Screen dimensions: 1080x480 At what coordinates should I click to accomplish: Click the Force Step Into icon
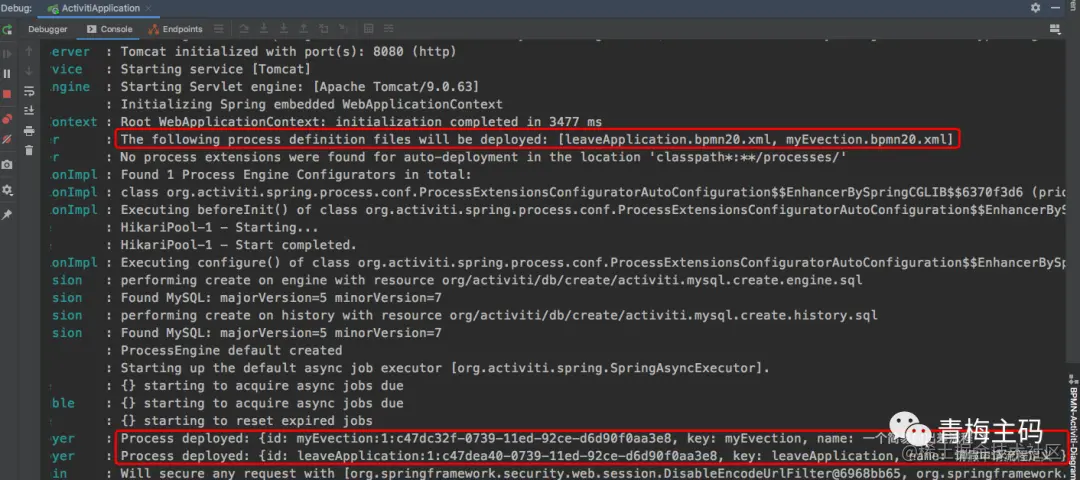(x=284, y=29)
